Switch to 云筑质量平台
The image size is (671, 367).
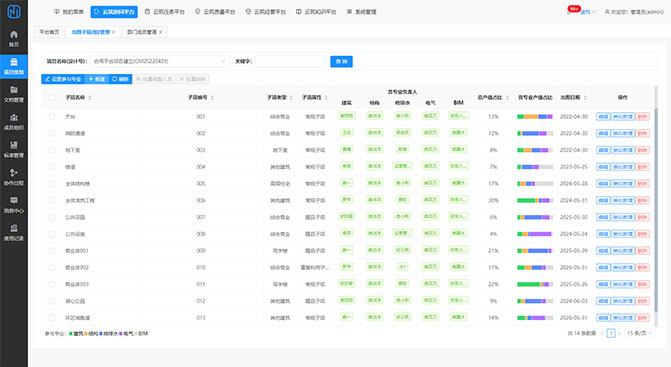coord(215,12)
